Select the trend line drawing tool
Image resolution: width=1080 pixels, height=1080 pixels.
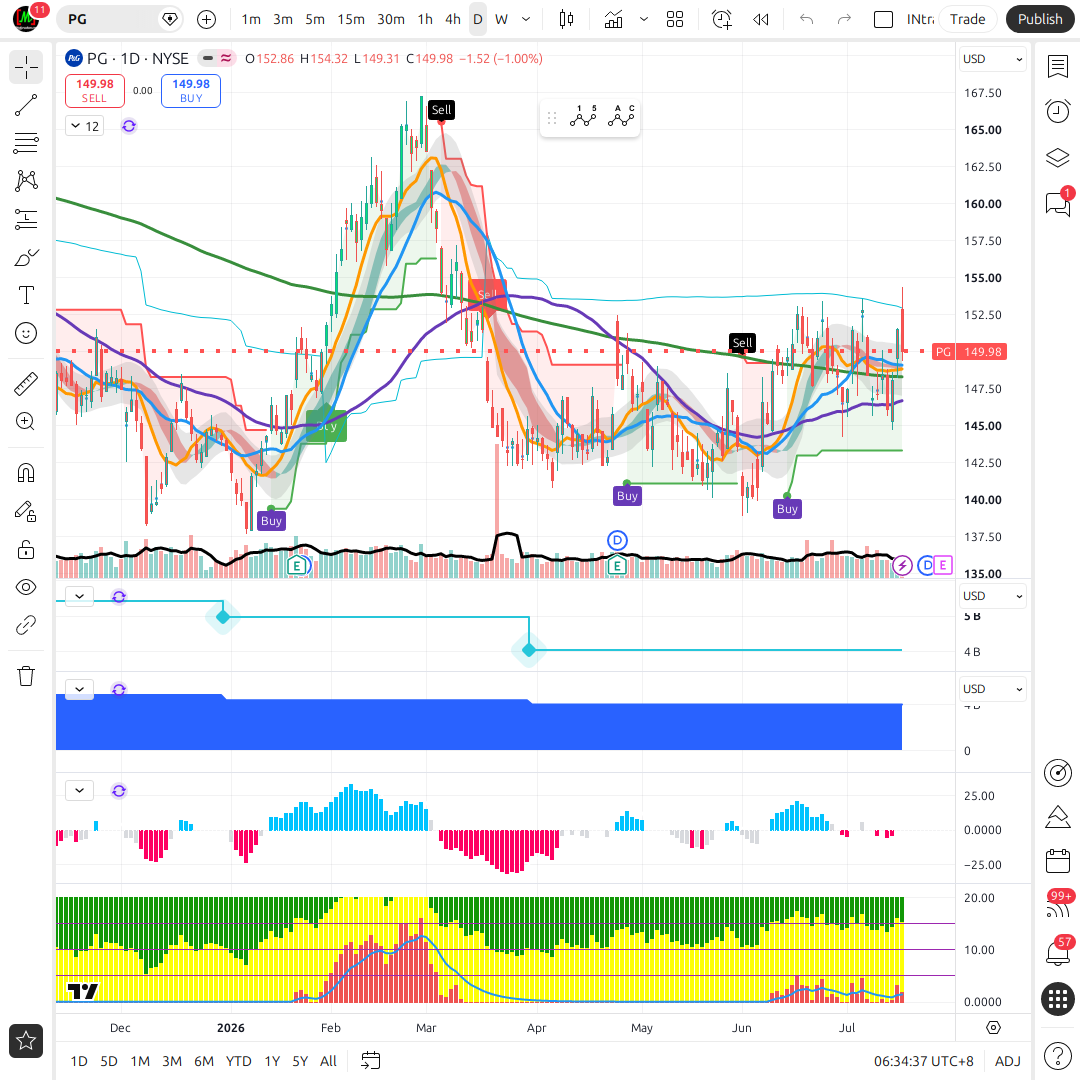[x=26, y=105]
